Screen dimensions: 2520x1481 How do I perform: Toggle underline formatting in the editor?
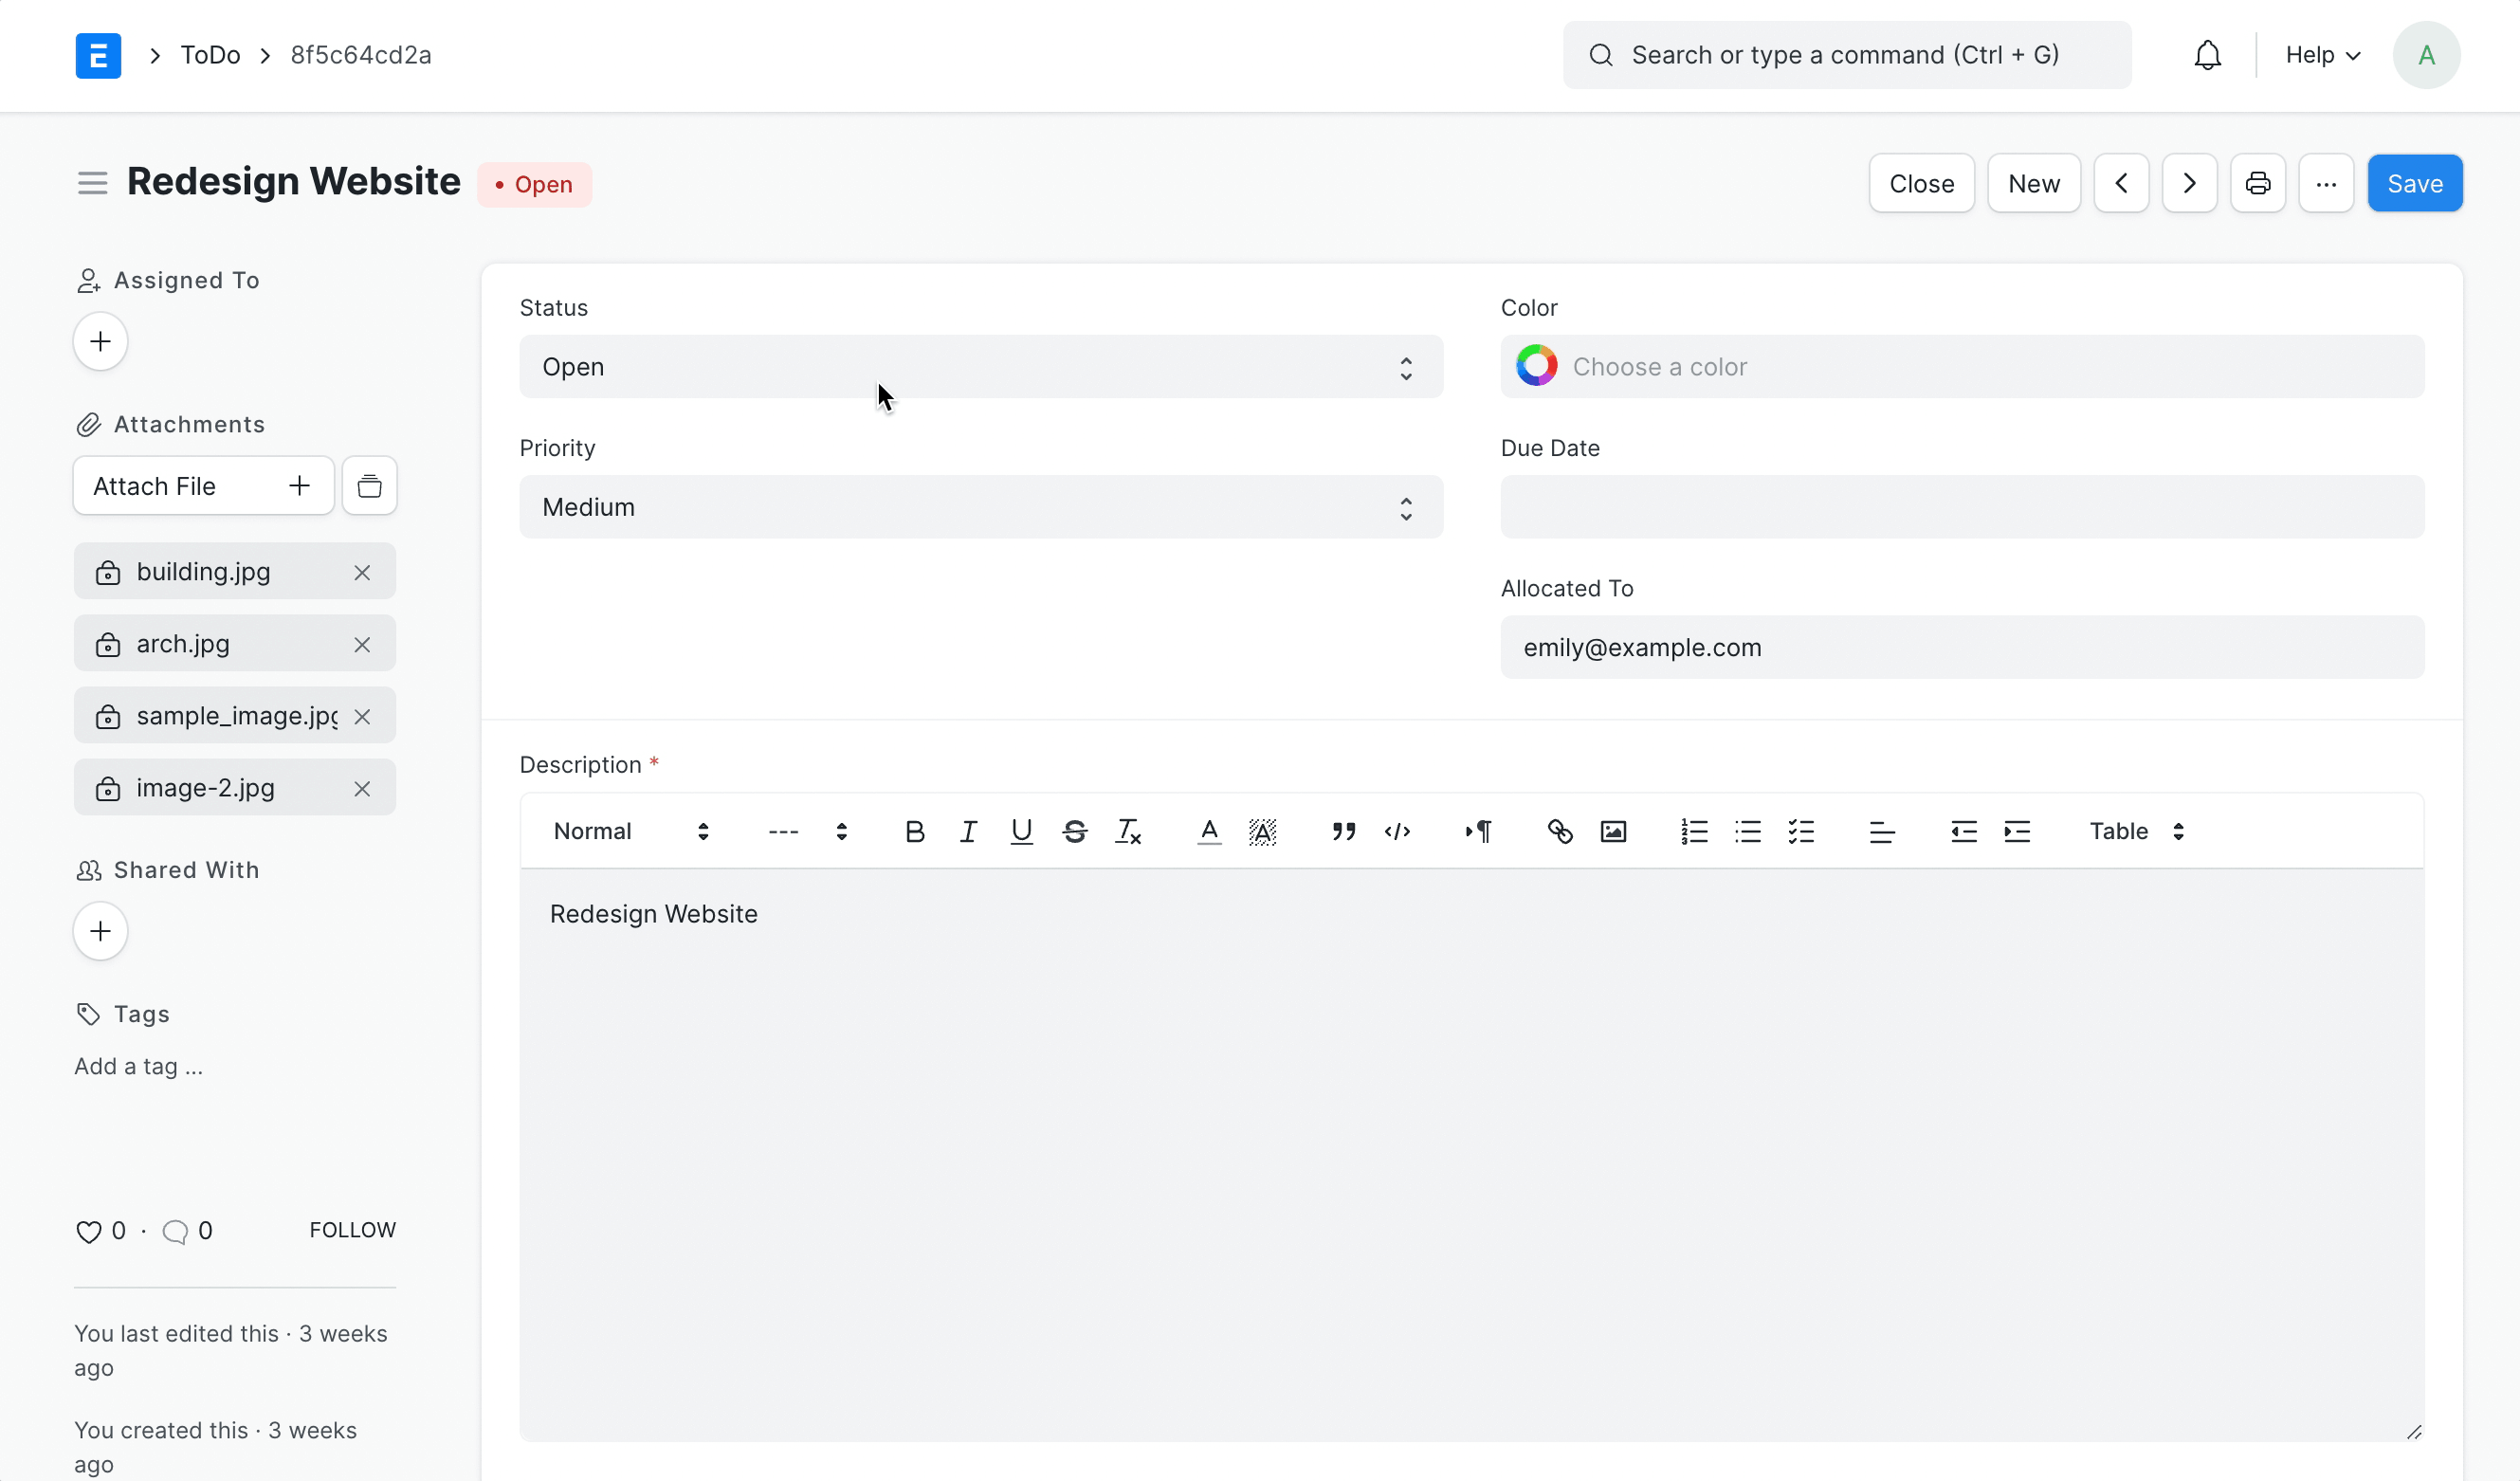pos(1021,831)
